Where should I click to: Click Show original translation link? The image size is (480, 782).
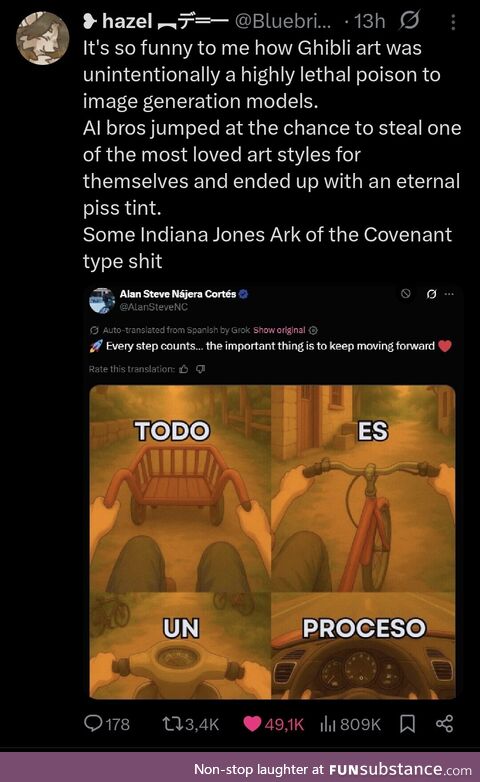[279, 330]
